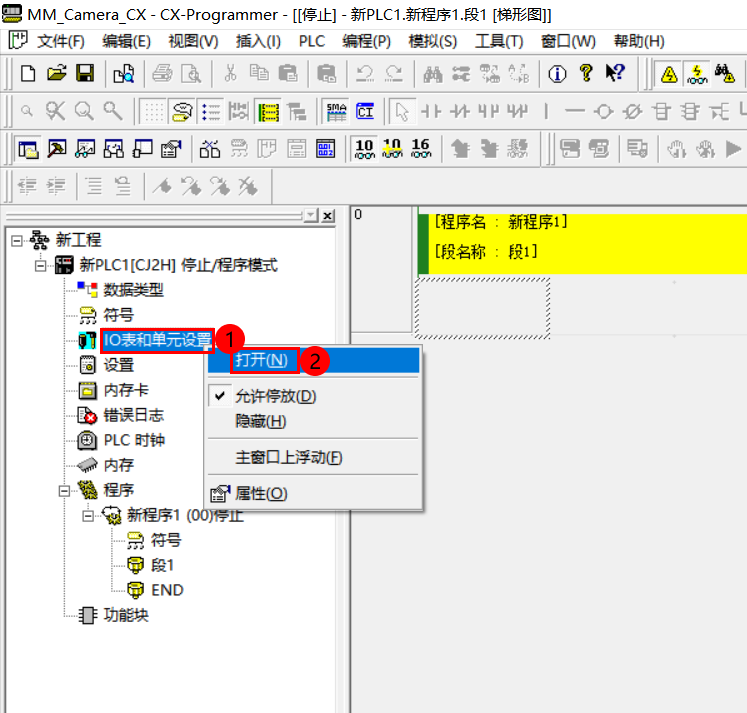
Task: Click the New file toolbar icon
Action: click(28, 73)
